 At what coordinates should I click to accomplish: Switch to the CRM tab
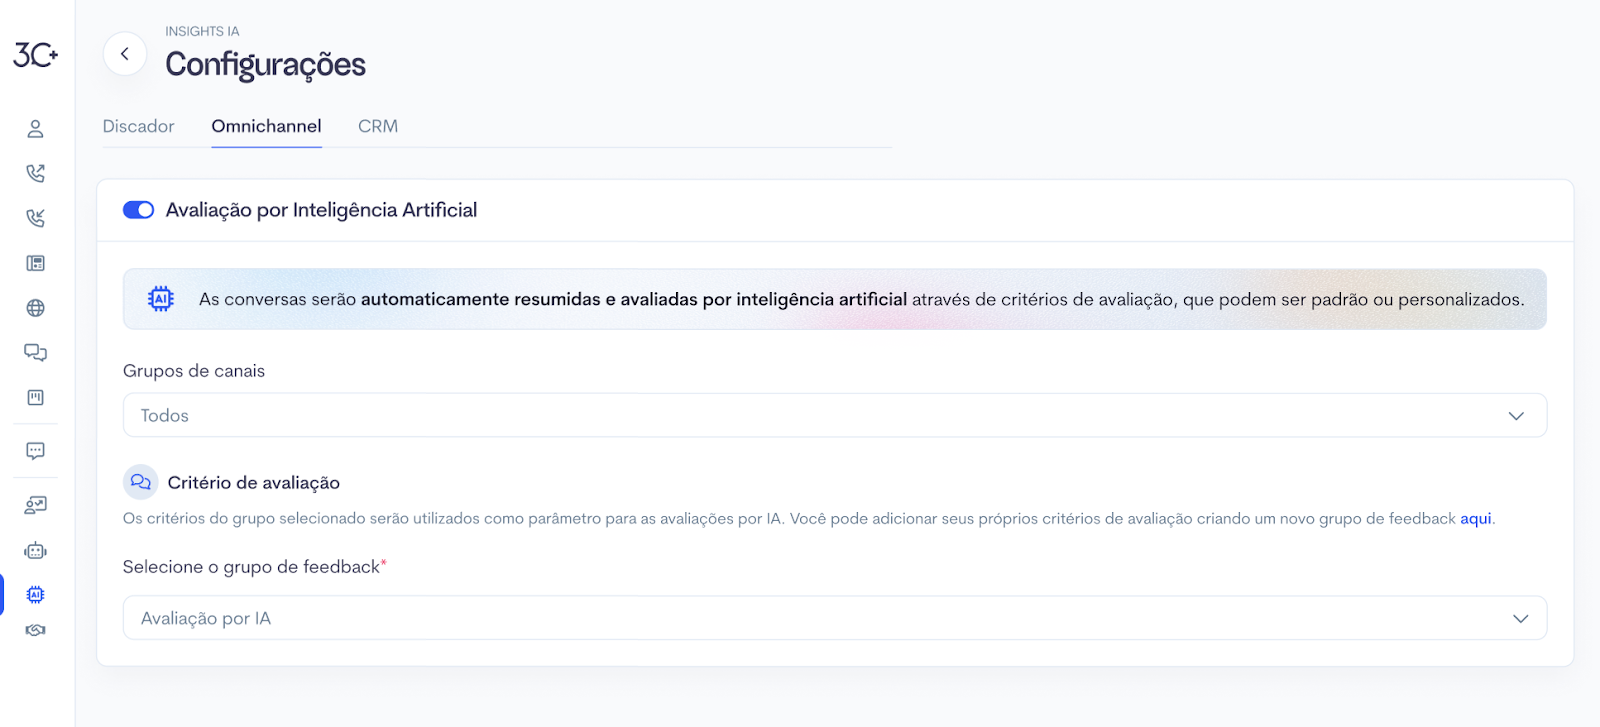click(x=378, y=126)
